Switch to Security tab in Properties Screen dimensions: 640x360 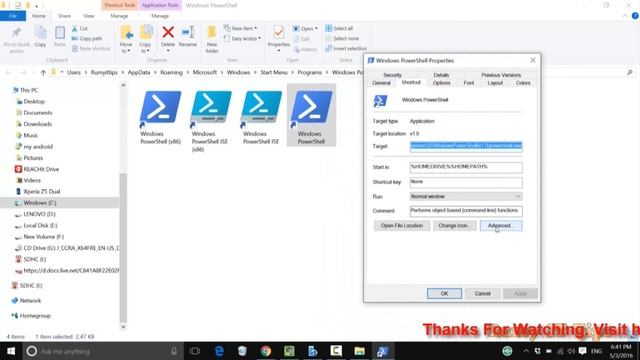pyautogui.click(x=392, y=75)
